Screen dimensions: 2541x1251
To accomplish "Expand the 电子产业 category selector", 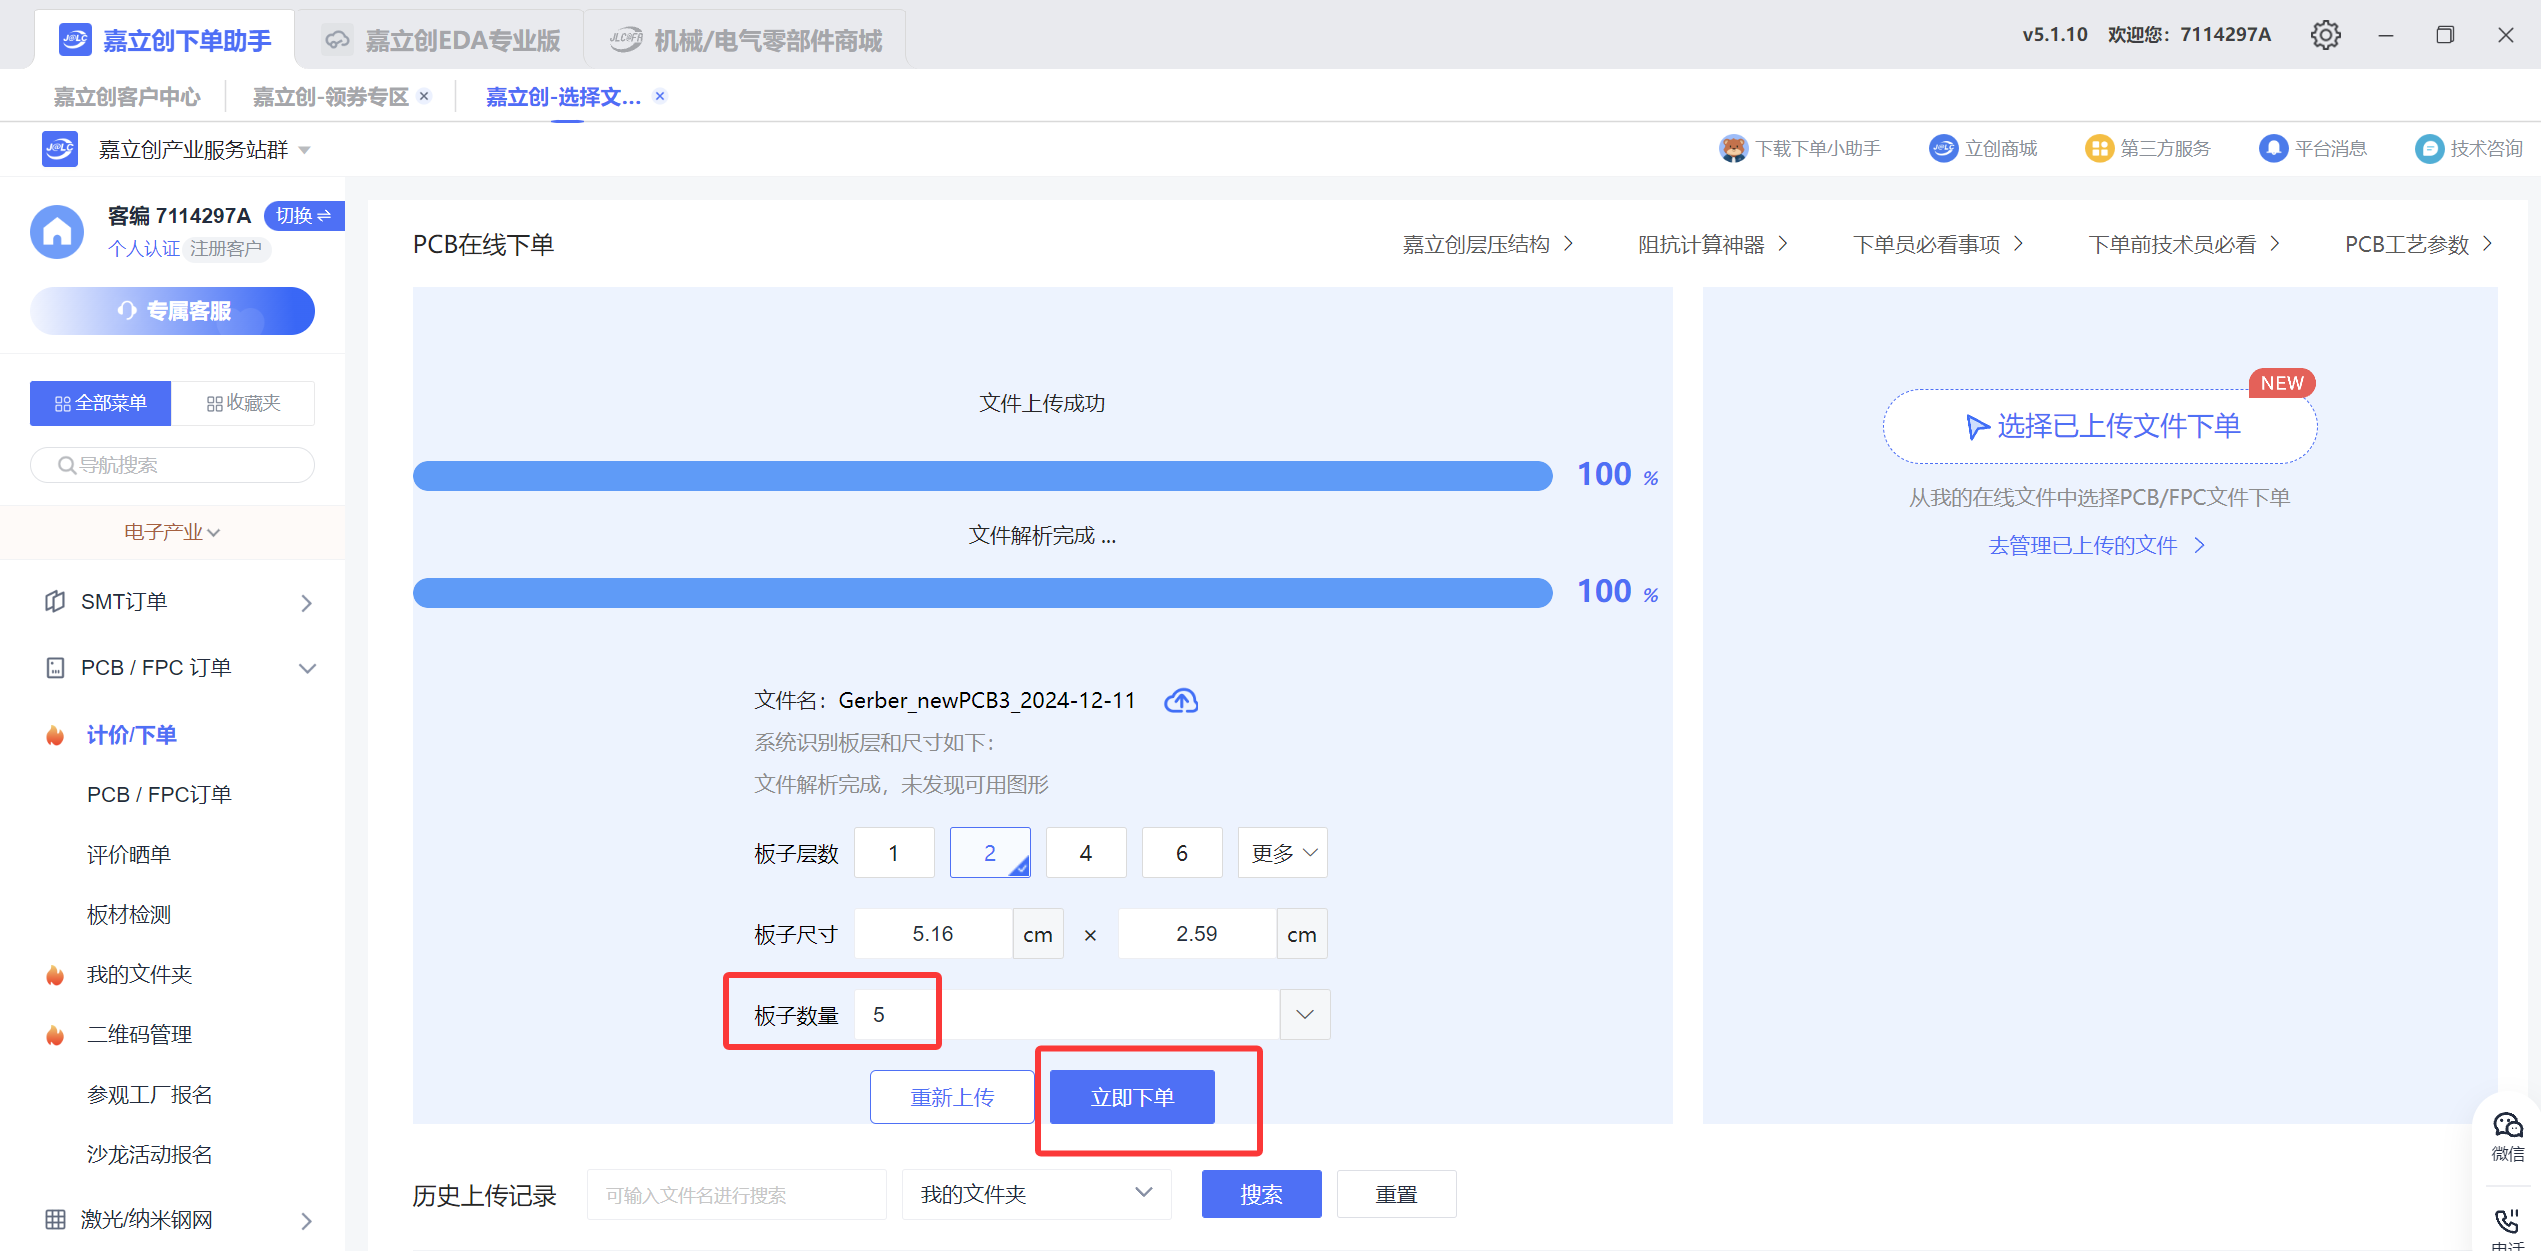I will [x=172, y=532].
